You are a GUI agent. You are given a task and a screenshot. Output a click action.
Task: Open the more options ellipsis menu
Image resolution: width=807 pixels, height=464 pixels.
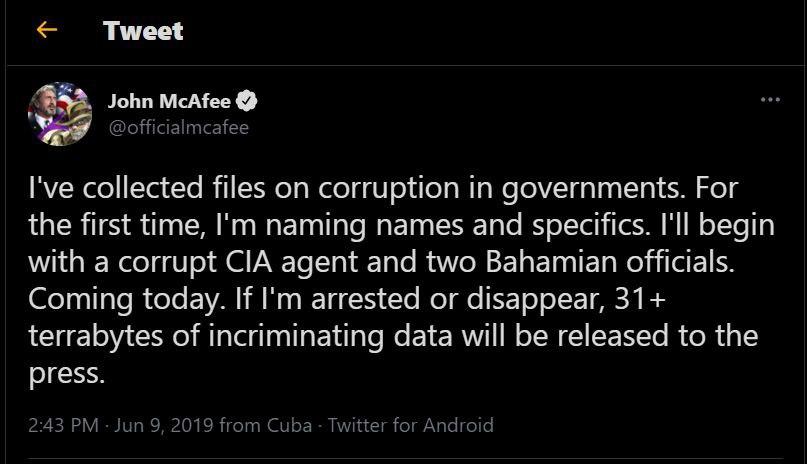pyautogui.click(x=770, y=100)
